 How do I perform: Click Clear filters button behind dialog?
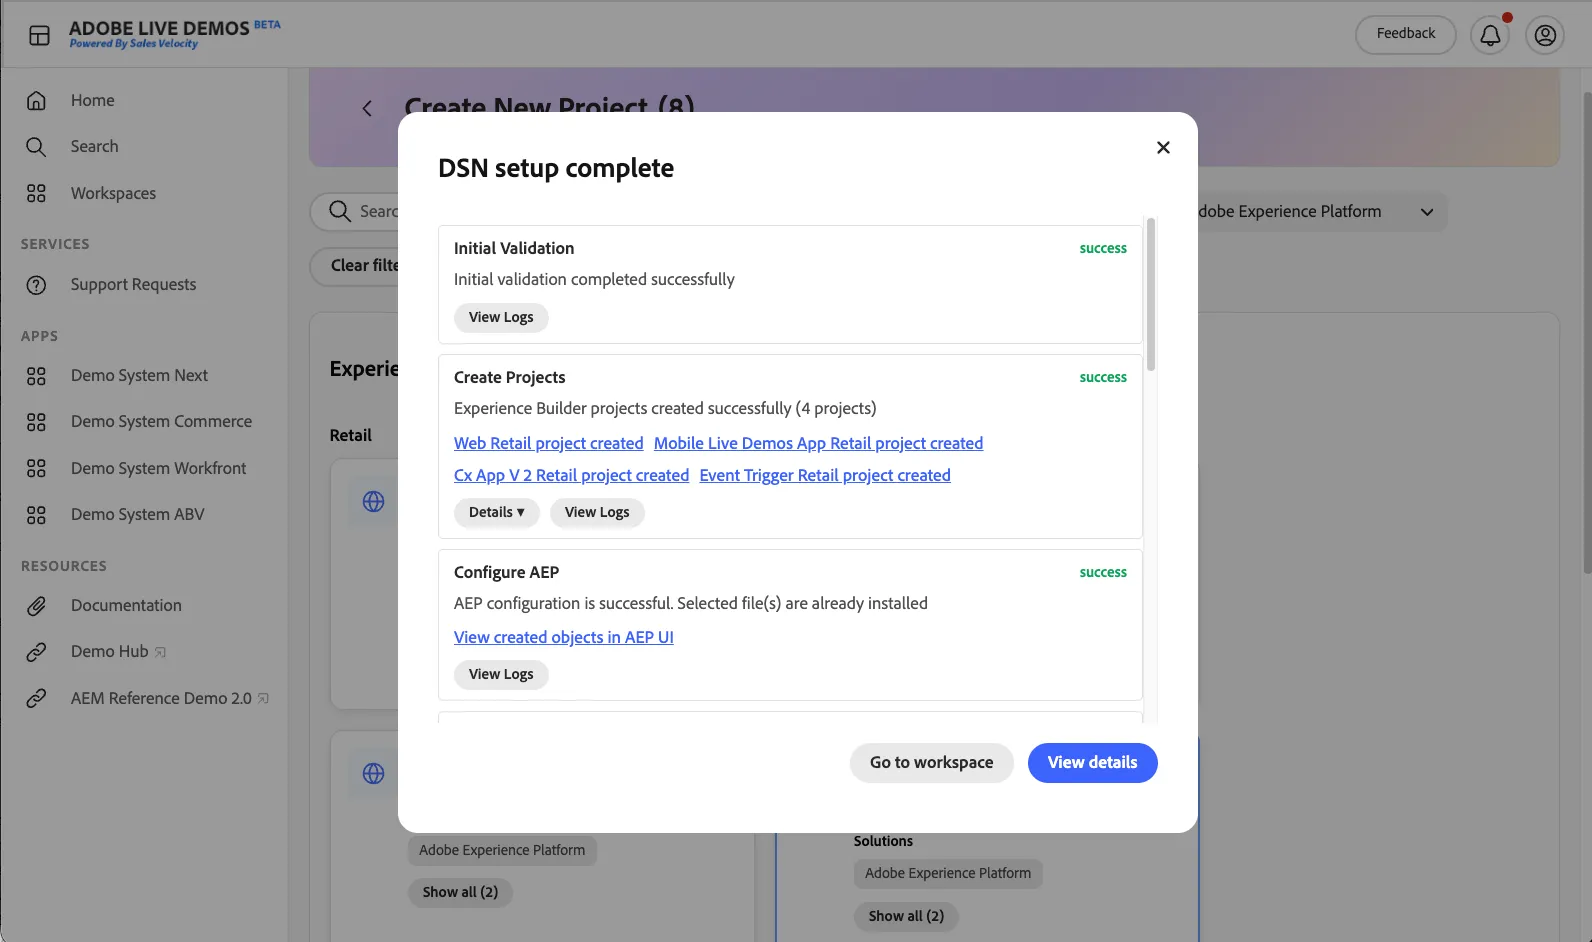tap(355, 266)
